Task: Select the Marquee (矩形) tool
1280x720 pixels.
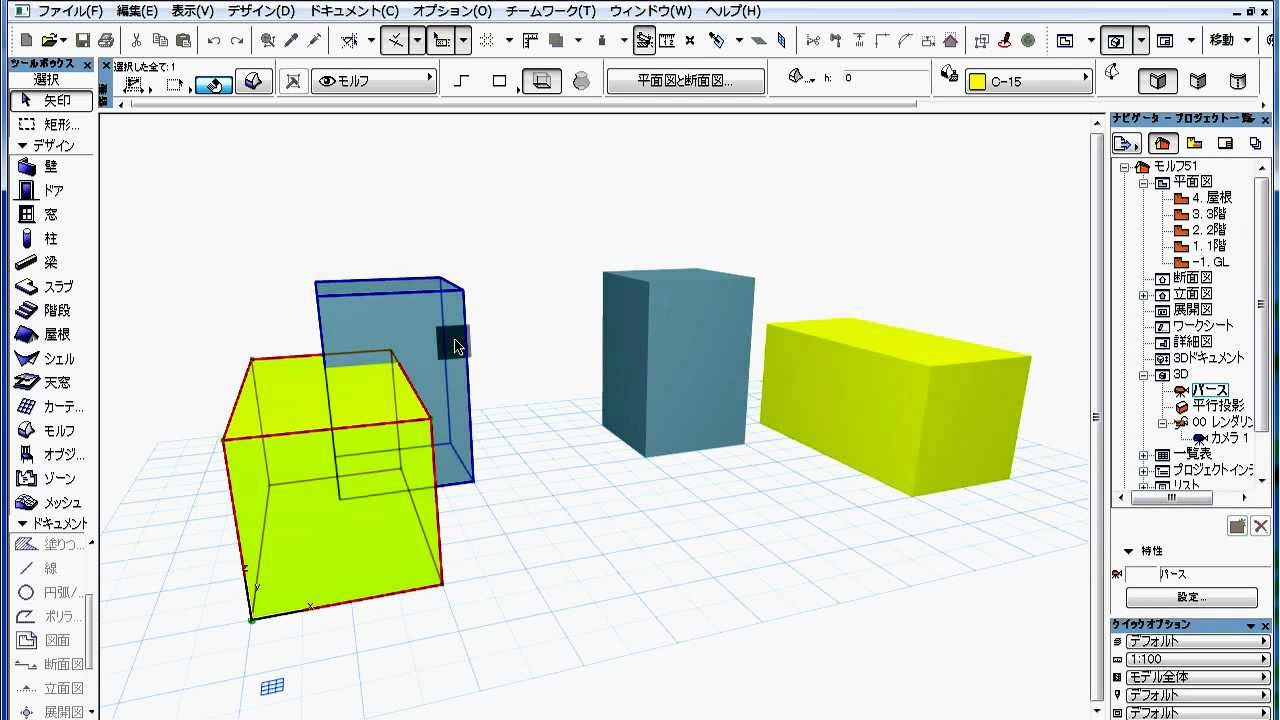Action: (x=51, y=125)
